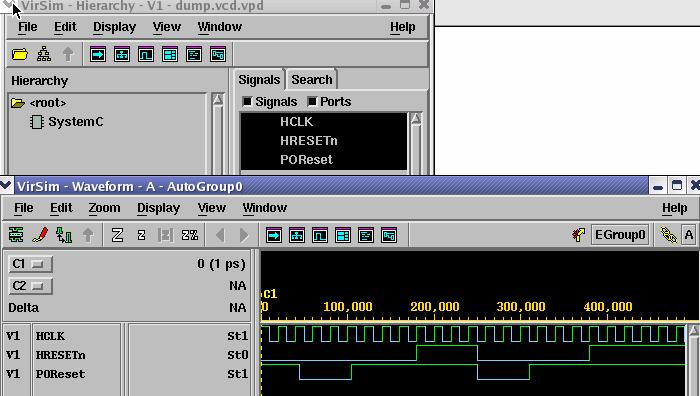Viewport: 700px width, 396px height.
Task: Click bracketed Z zoom-fit icon
Action: coord(165,235)
